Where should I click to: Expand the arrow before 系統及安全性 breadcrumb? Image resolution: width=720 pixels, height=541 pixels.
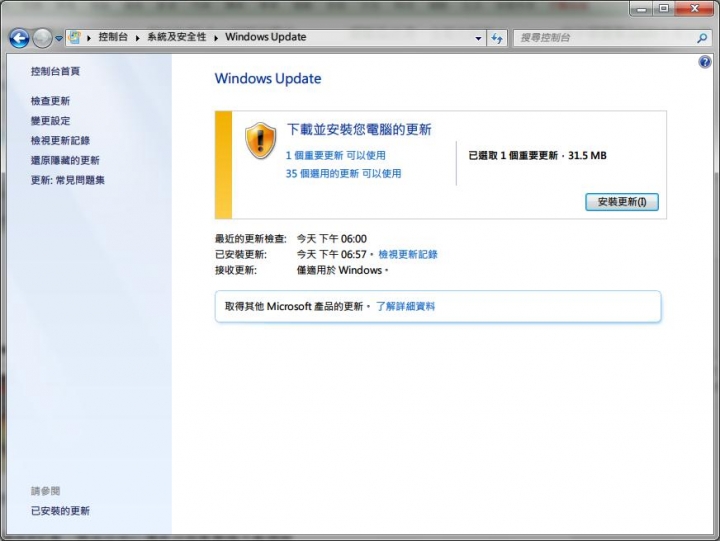(x=137, y=38)
